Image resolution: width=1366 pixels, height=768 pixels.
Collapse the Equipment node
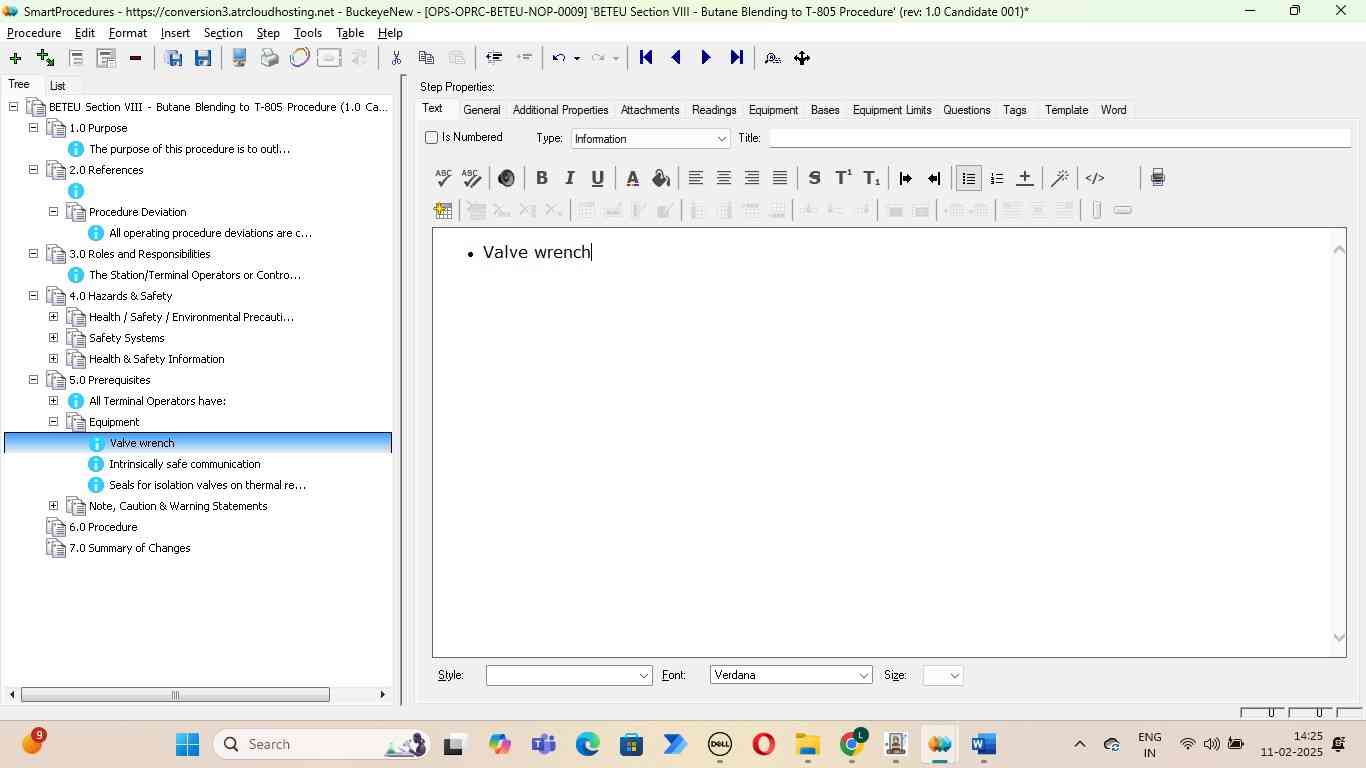(x=53, y=422)
